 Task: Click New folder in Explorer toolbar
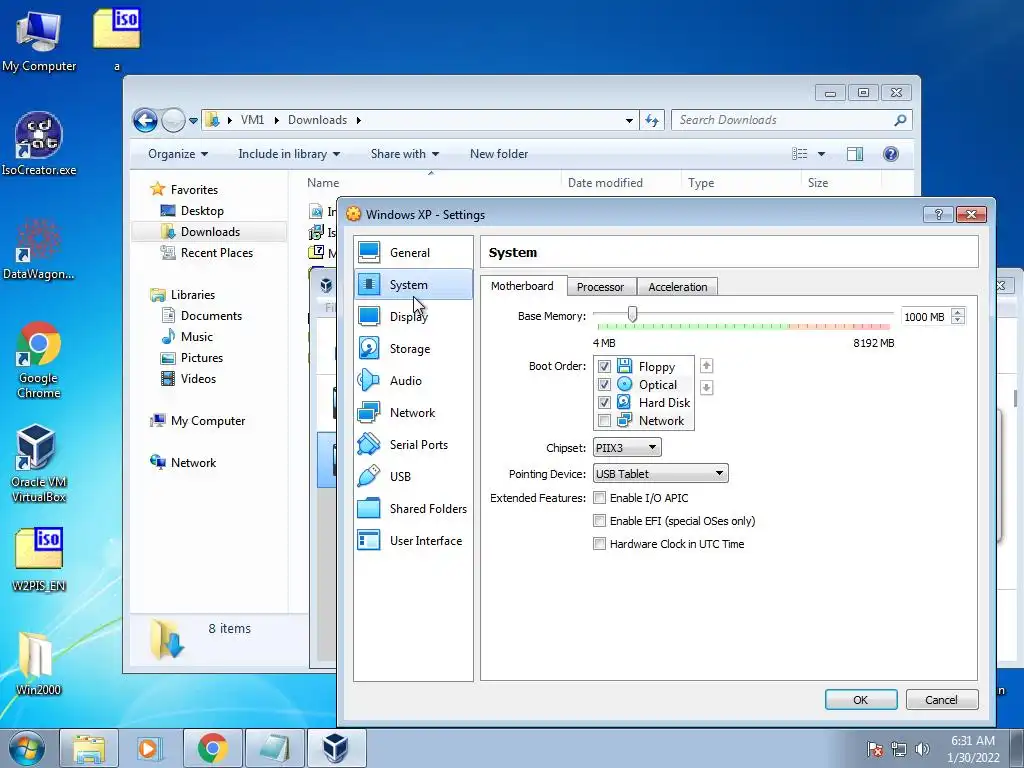point(499,154)
